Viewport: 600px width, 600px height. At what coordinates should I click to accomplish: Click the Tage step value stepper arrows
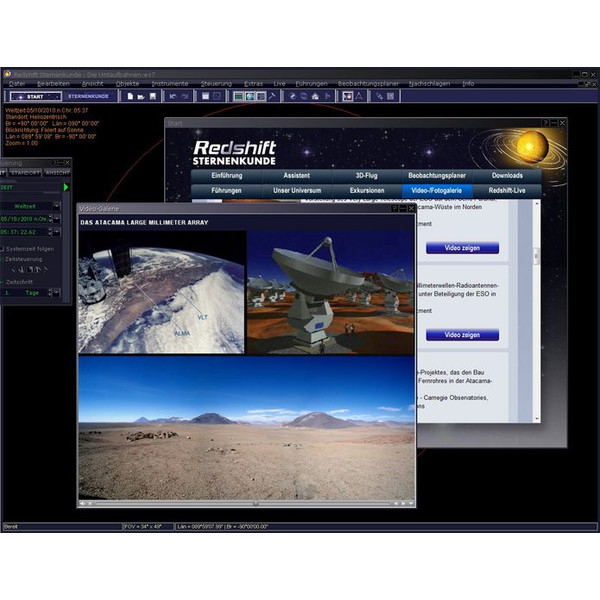pyautogui.click(x=50, y=293)
